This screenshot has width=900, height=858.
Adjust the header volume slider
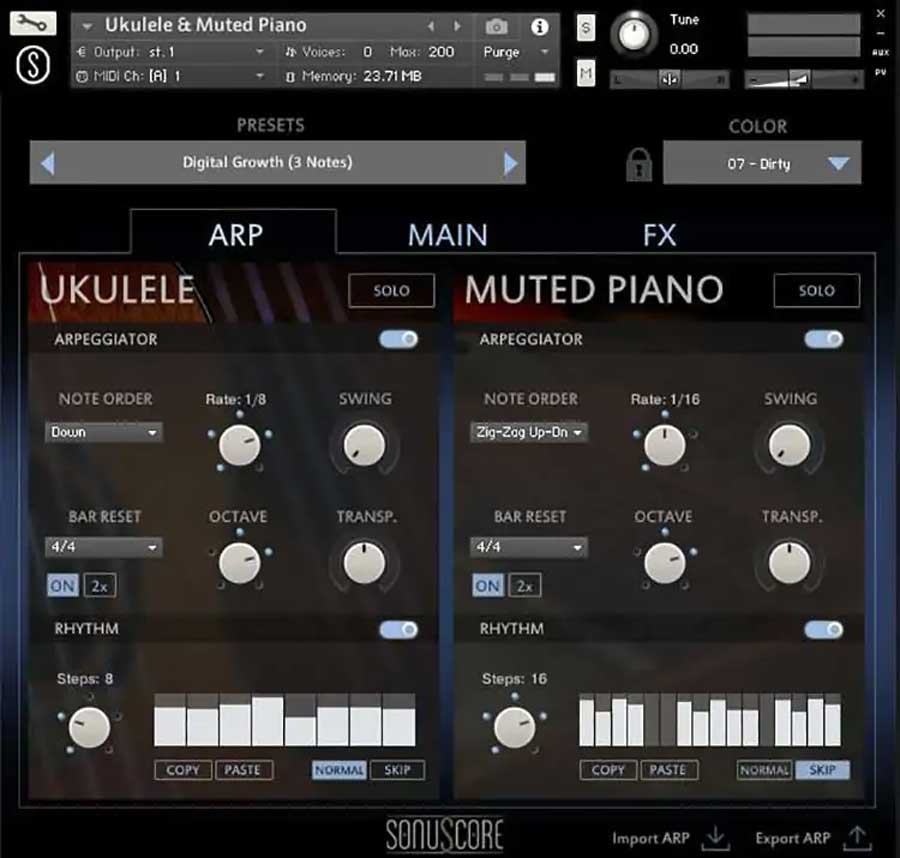[804, 79]
